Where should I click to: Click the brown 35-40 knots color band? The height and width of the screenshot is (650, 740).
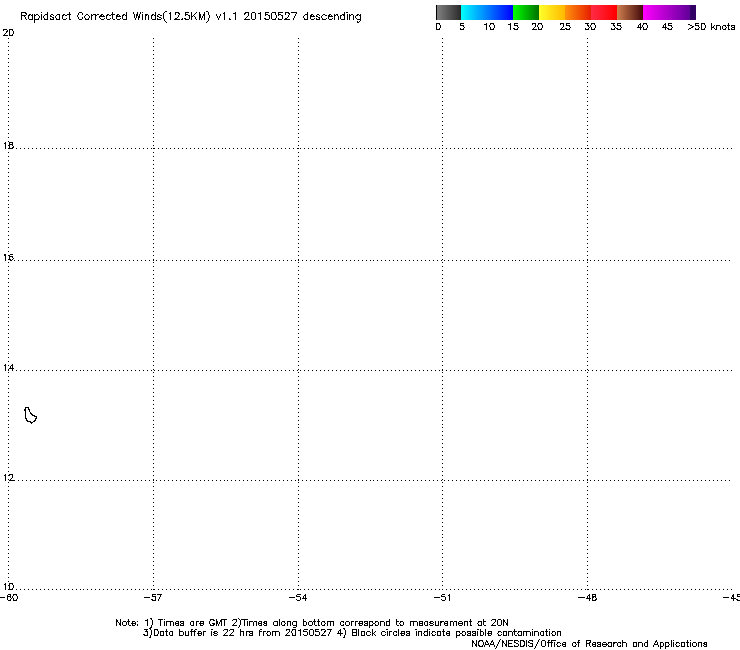[x=630, y=12]
